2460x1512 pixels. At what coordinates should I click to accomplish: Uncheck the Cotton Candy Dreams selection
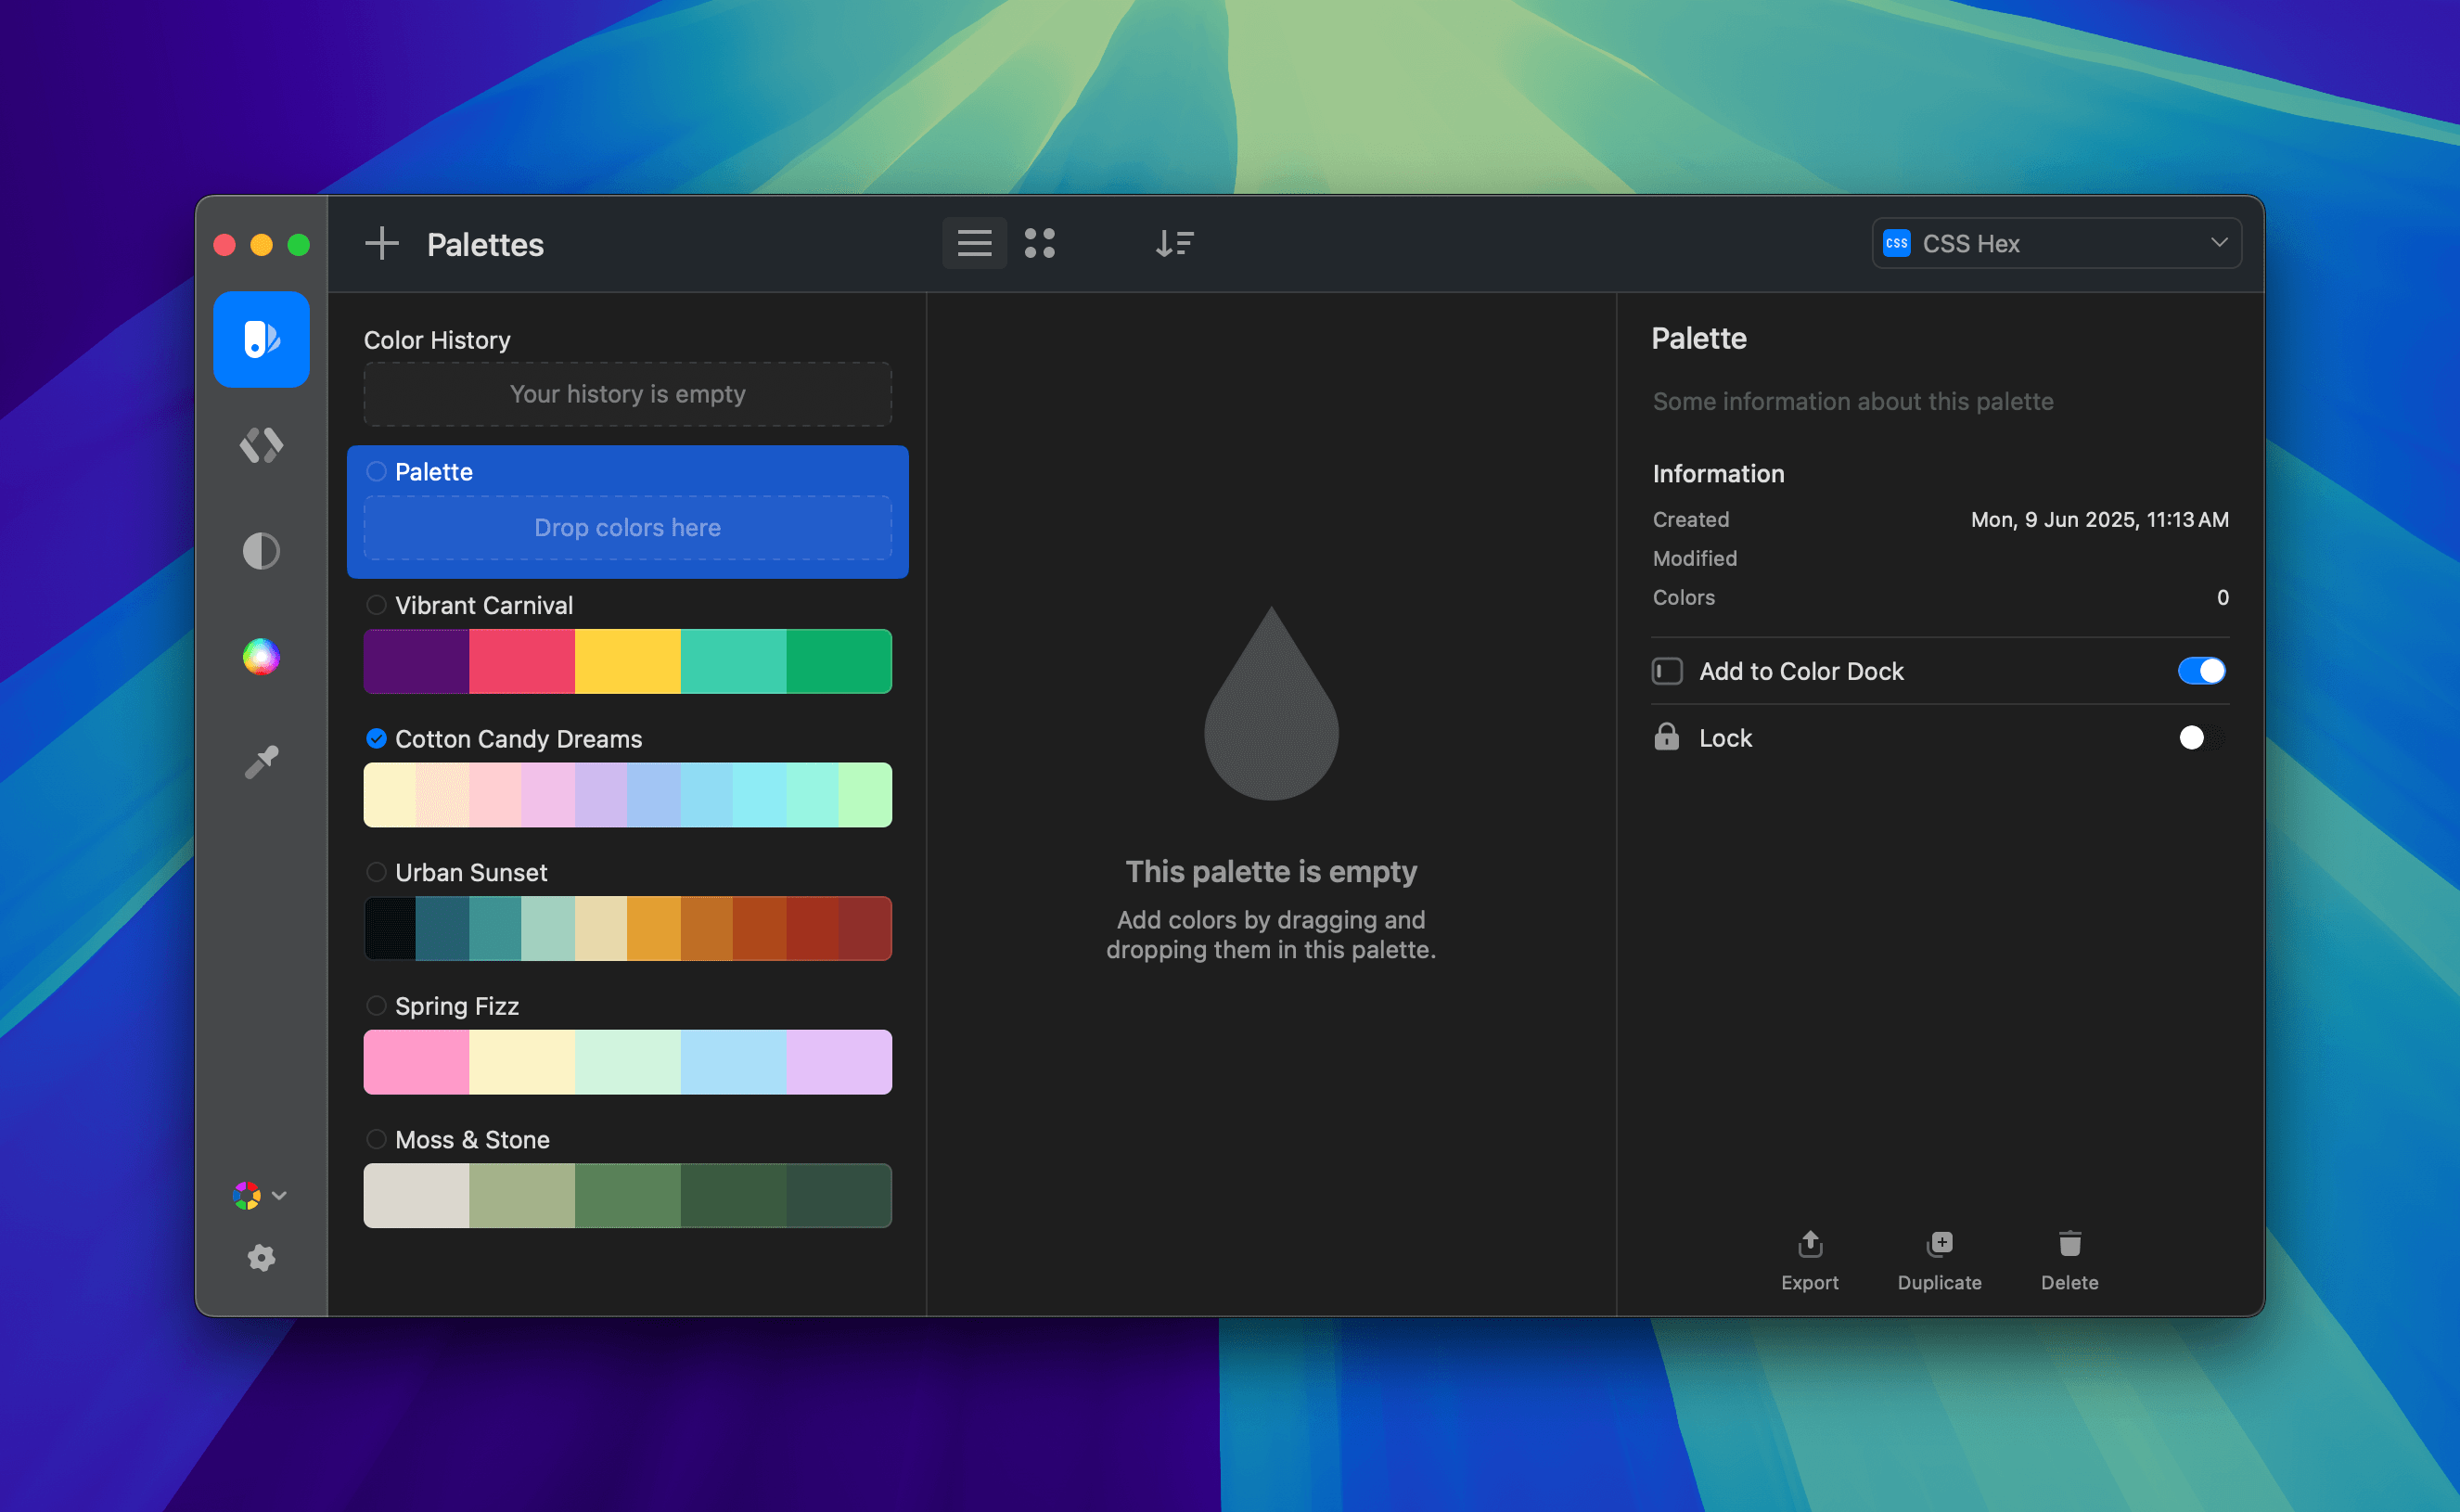[376, 738]
